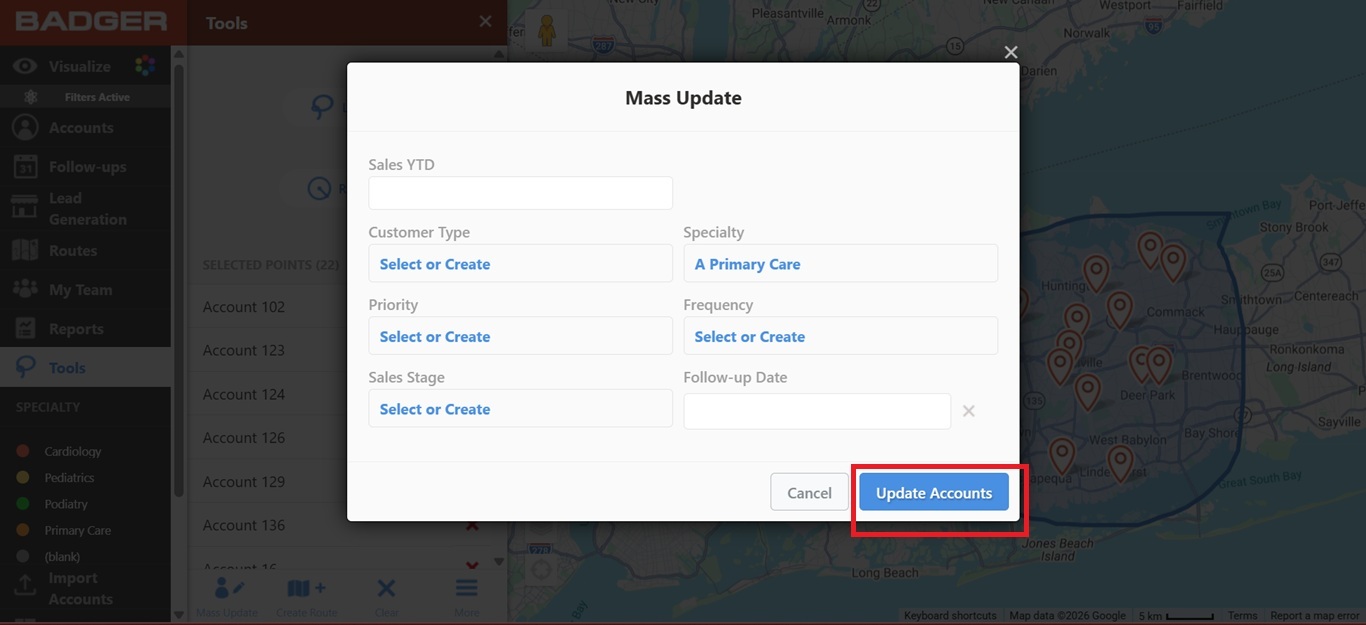This screenshot has height=625, width=1366.
Task: Click the Follow-up Date field
Action: (817, 411)
